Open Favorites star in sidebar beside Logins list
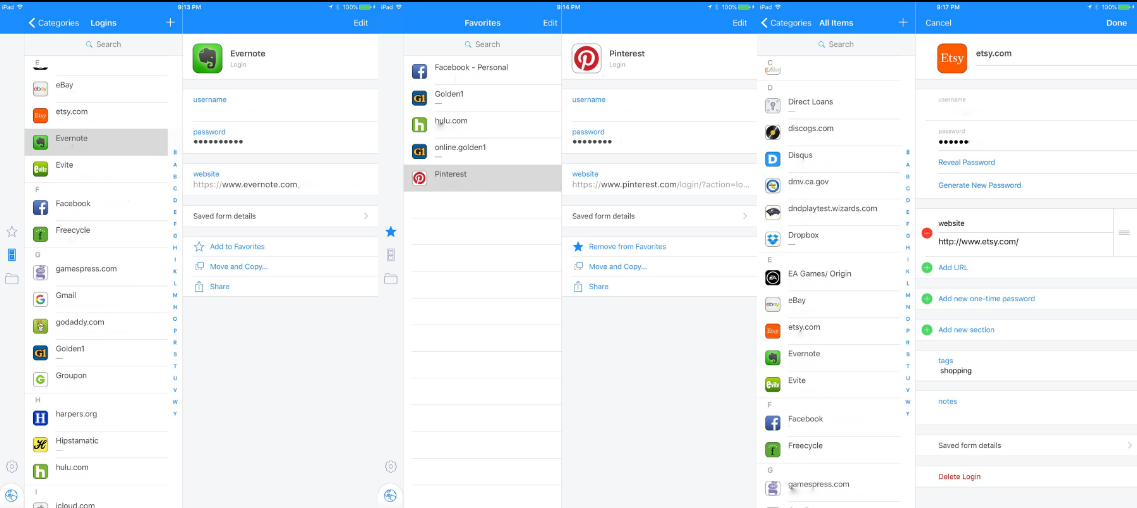 (x=12, y=232)
